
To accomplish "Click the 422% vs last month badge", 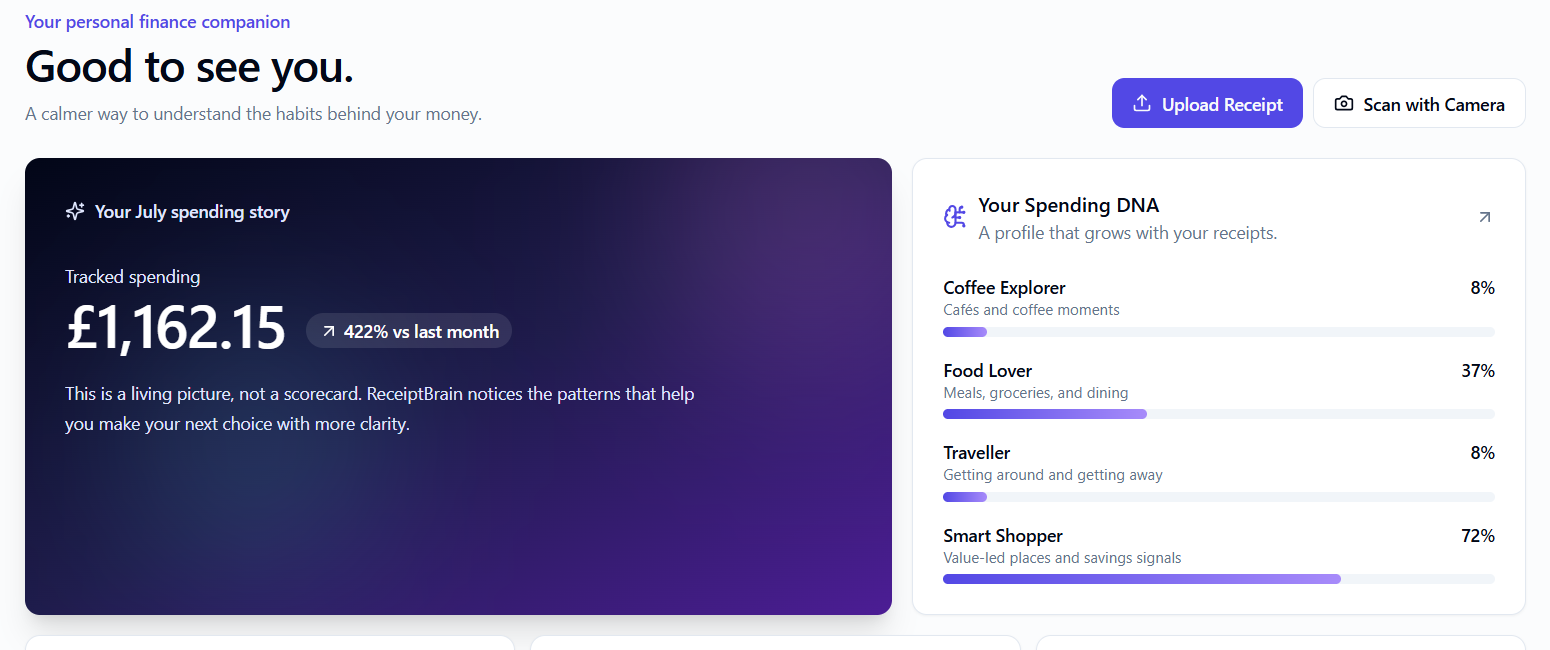I will (x=409, y=331).
